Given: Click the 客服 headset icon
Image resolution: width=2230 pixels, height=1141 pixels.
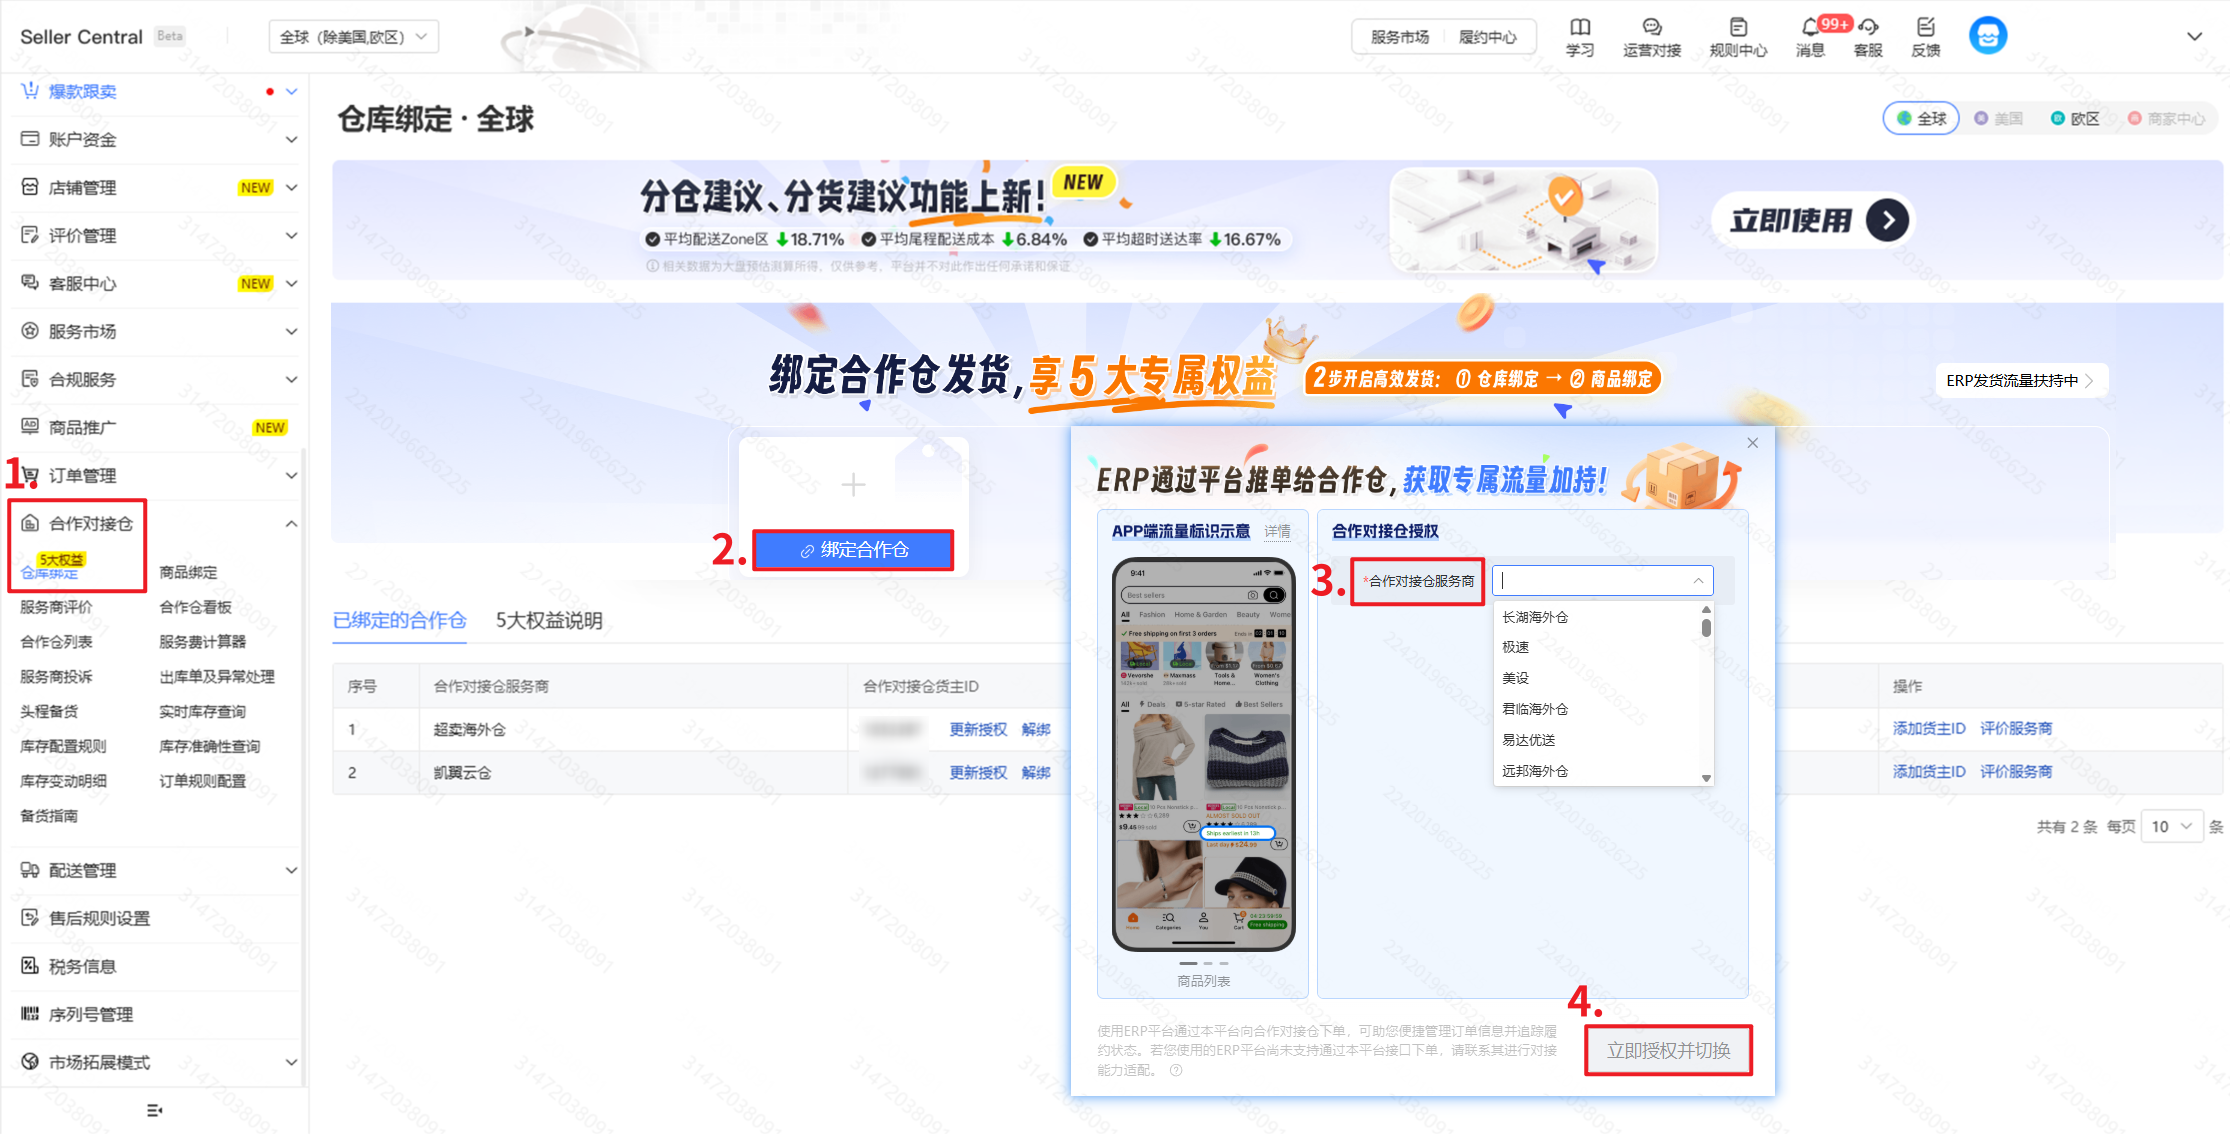Looking at the screenshot, I should [x=1868, y=28].
